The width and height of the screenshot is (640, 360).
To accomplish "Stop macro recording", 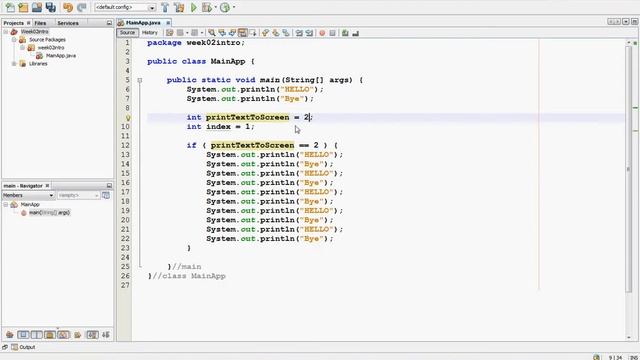I will pyautogui.click(x=332, y=33).
